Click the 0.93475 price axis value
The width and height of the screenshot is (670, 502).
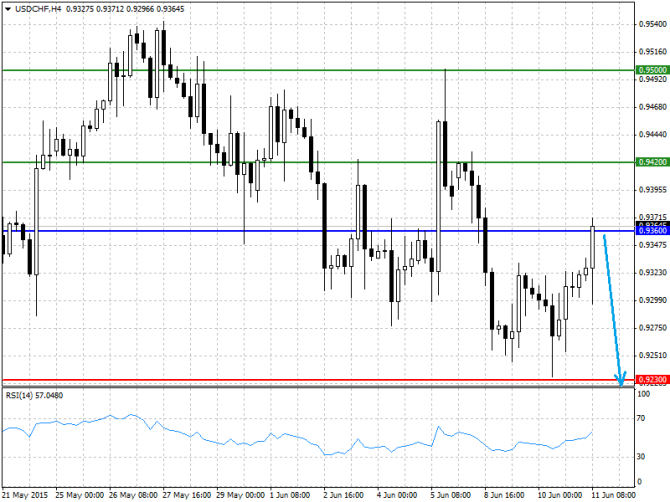(x=653, y=245)
